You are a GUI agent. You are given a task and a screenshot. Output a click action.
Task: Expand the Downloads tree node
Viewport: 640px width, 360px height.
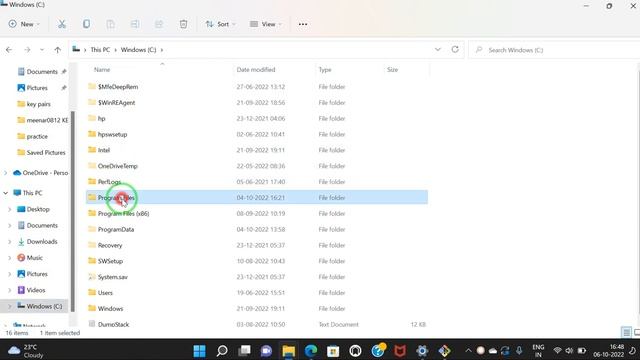tap(9, 242)
